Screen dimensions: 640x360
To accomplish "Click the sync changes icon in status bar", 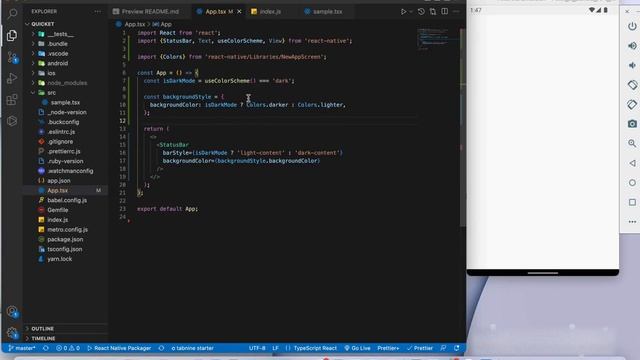I will pyautogui.click(x=46, y=348).
